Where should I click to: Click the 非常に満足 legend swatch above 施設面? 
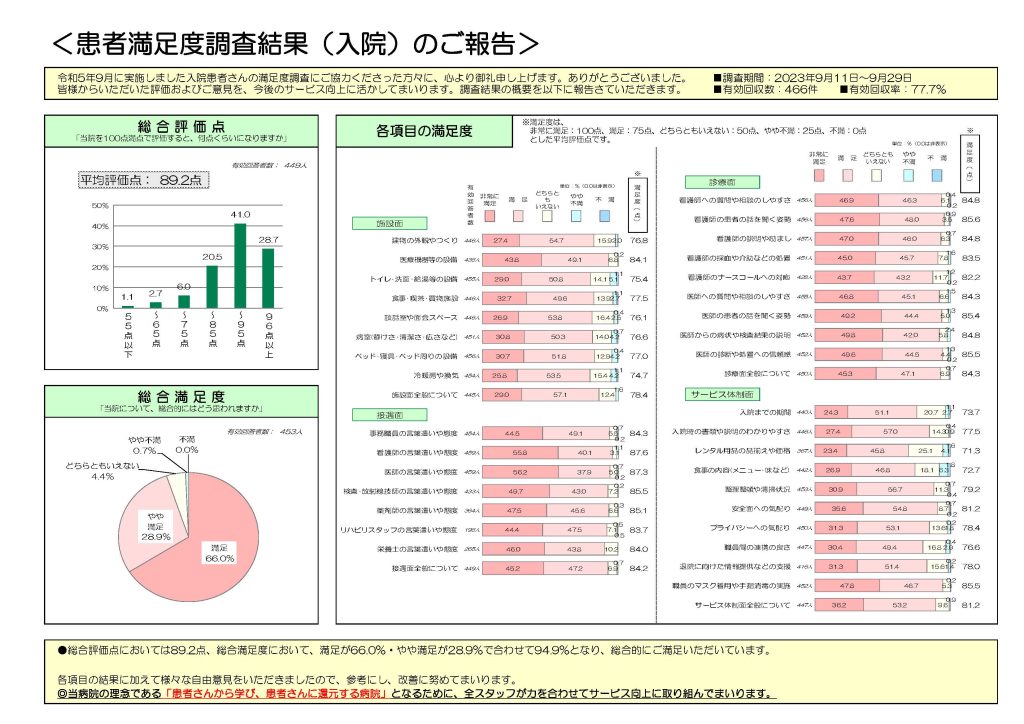(489, 215)
